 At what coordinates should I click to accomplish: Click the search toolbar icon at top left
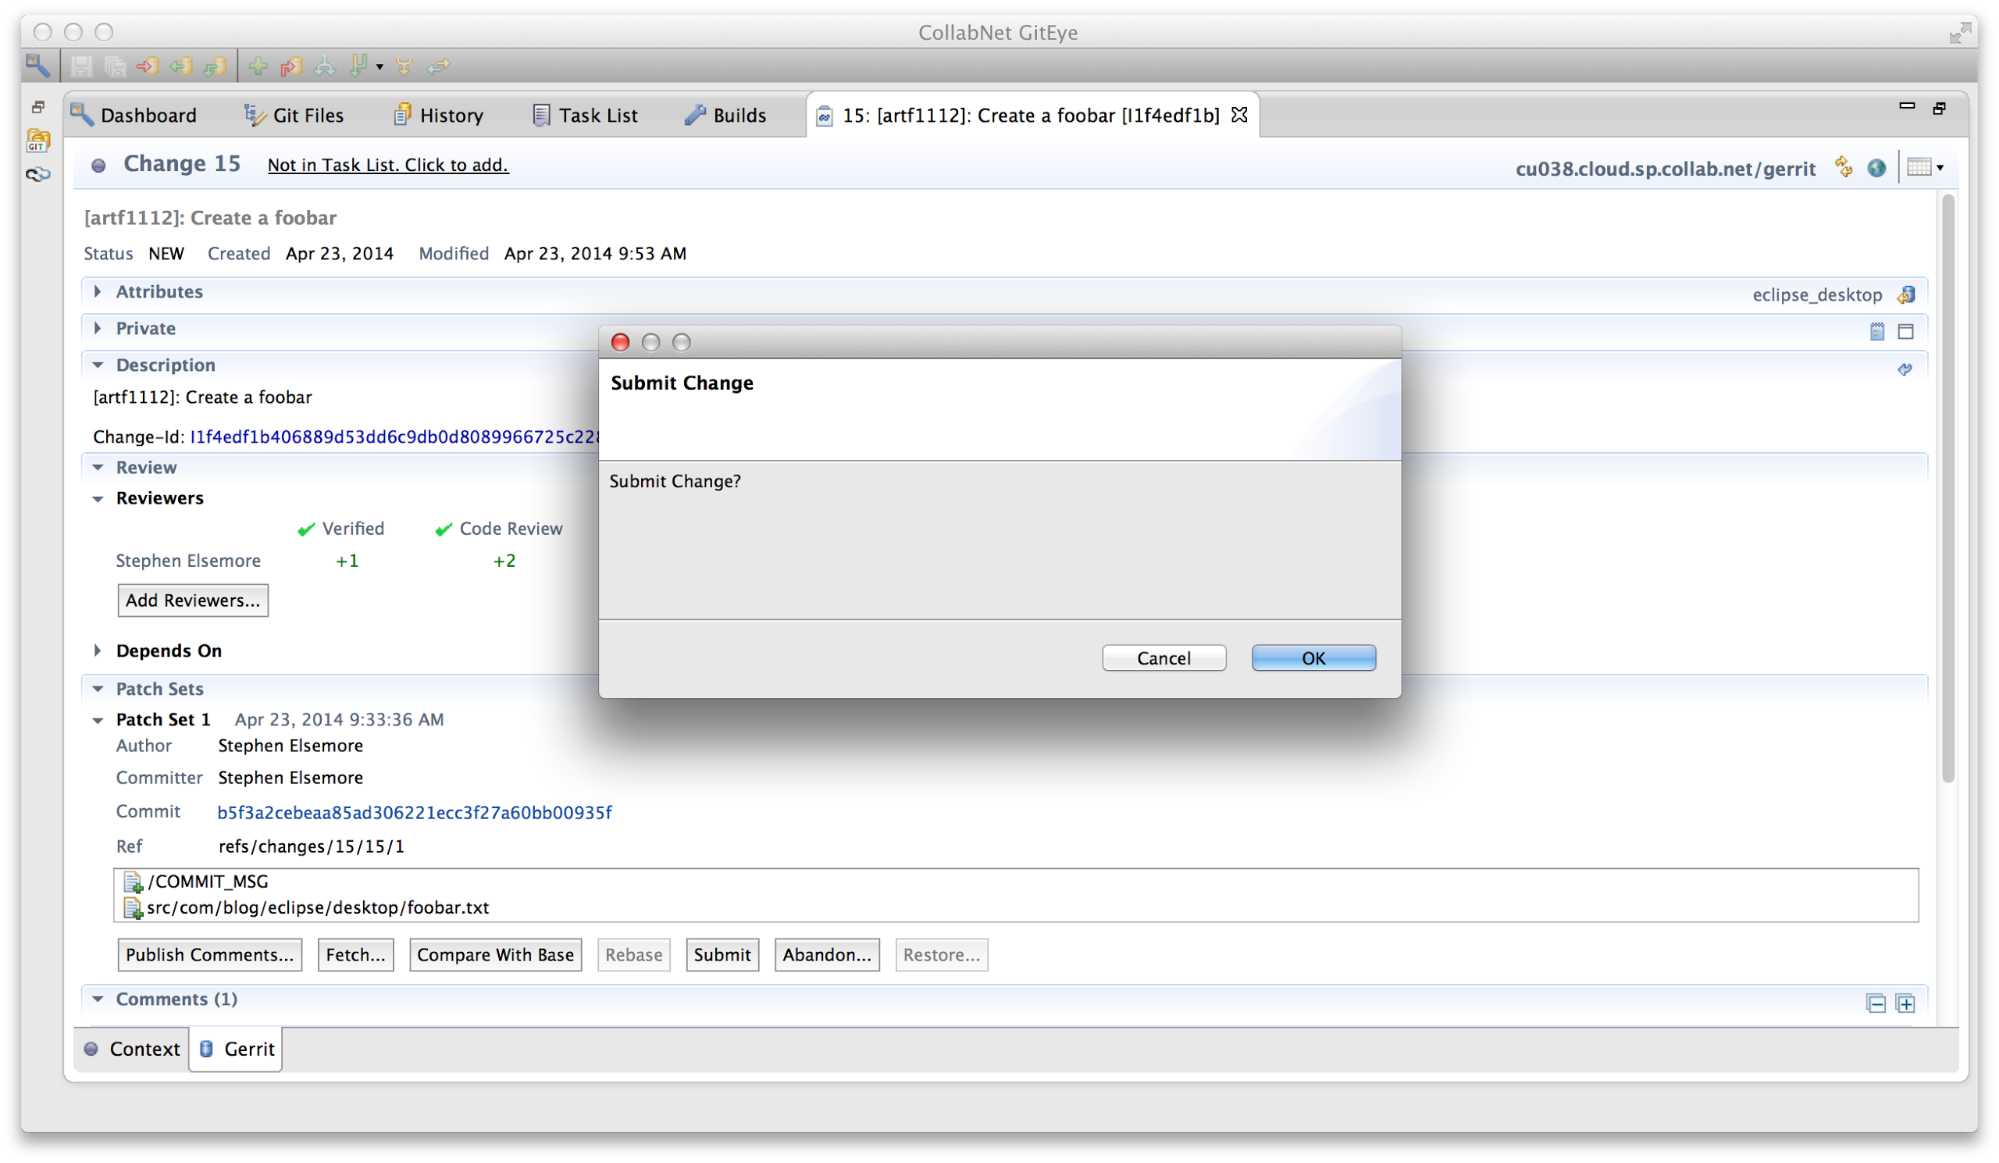click(38, 66)
